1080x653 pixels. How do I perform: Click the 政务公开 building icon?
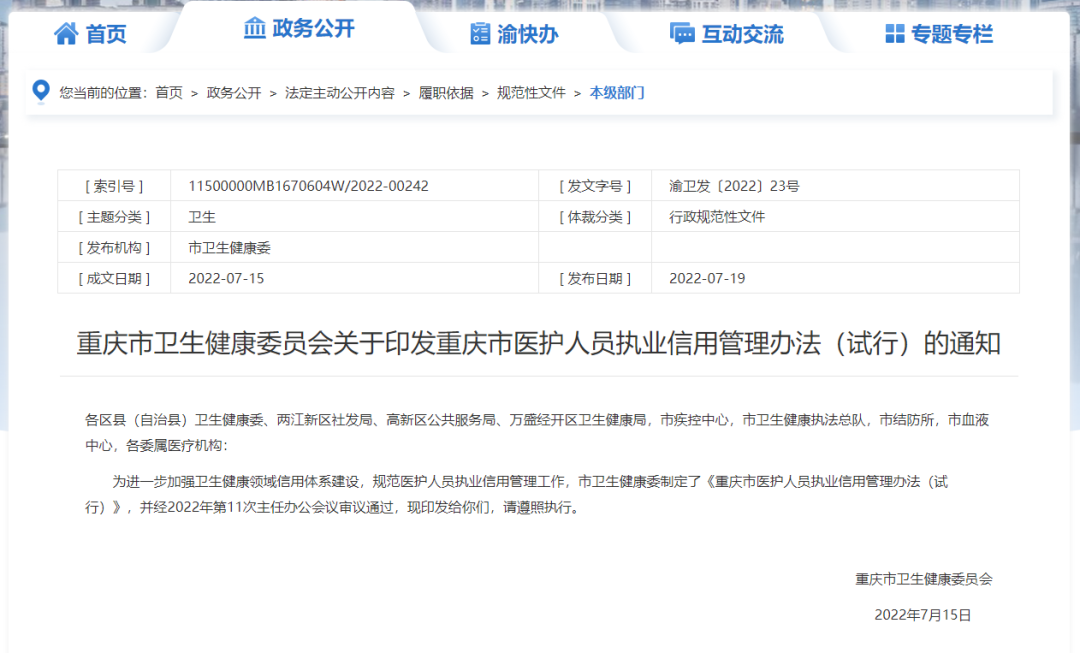tap(255, 28)
